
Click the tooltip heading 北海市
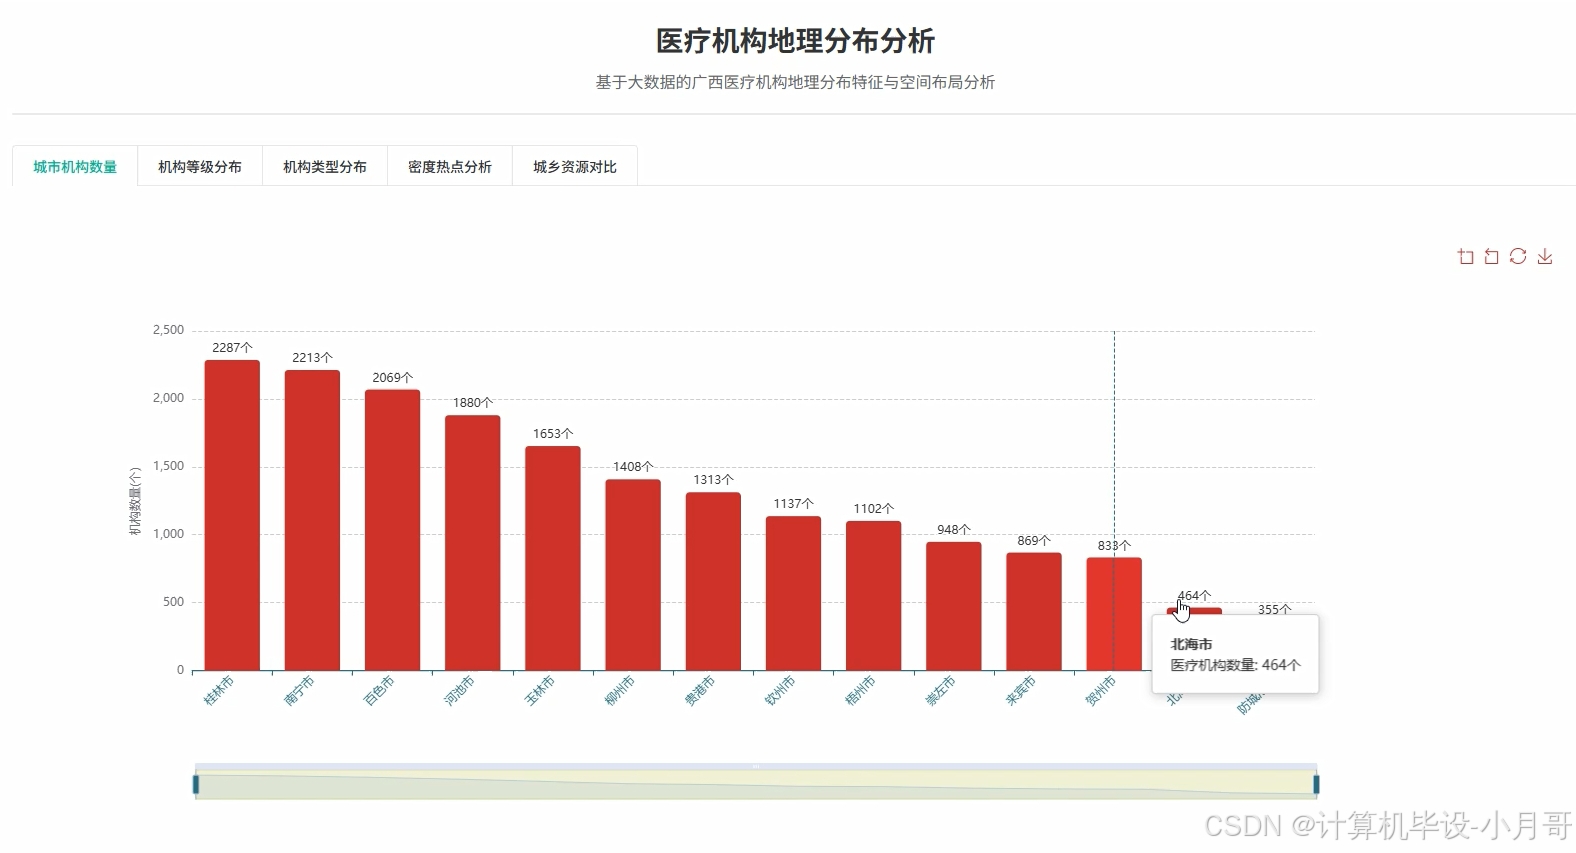1191,644
